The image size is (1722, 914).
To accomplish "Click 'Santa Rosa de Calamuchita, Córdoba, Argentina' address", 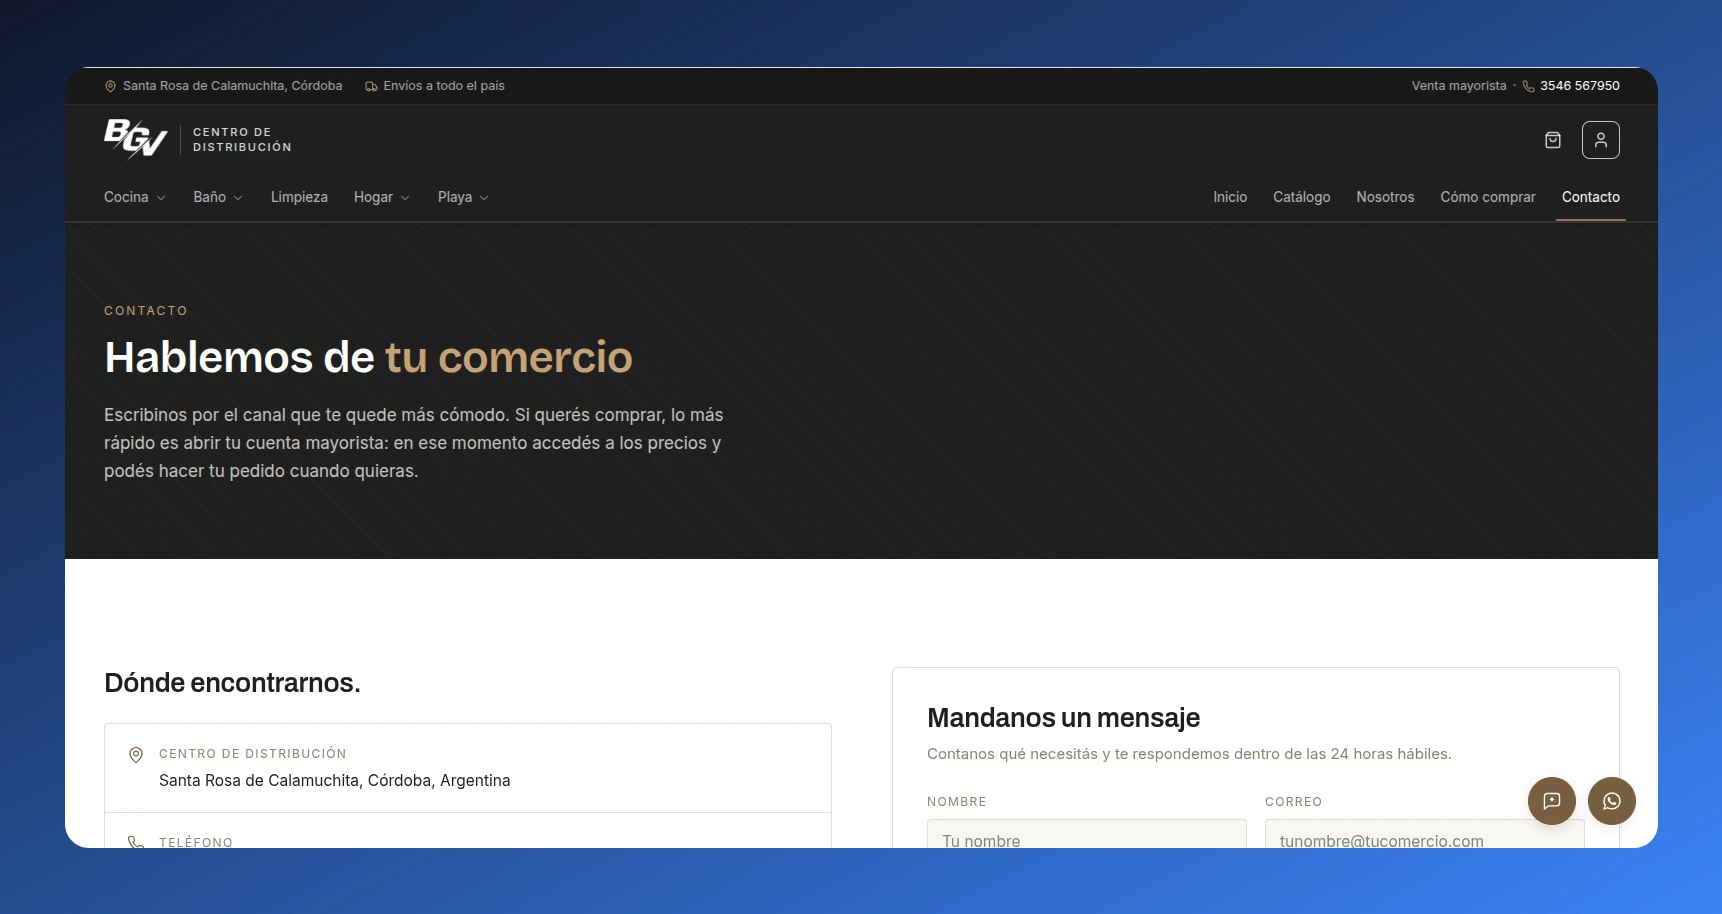I will click(335, 781).
